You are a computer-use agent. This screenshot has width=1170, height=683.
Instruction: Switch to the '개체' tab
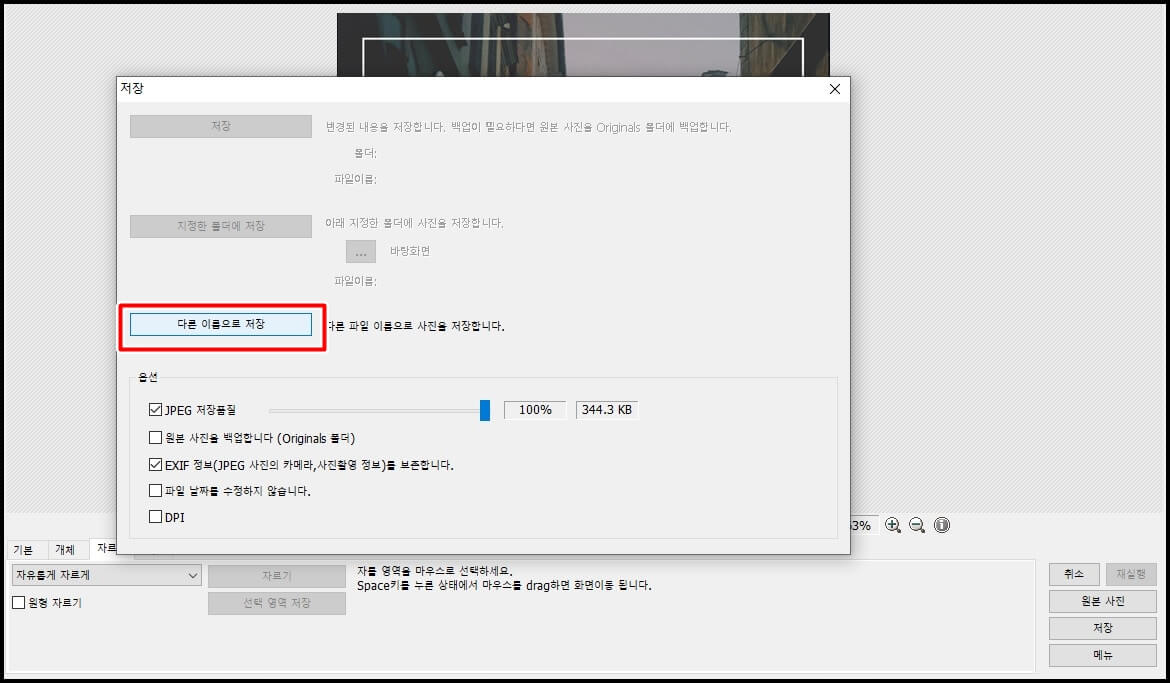65,550
